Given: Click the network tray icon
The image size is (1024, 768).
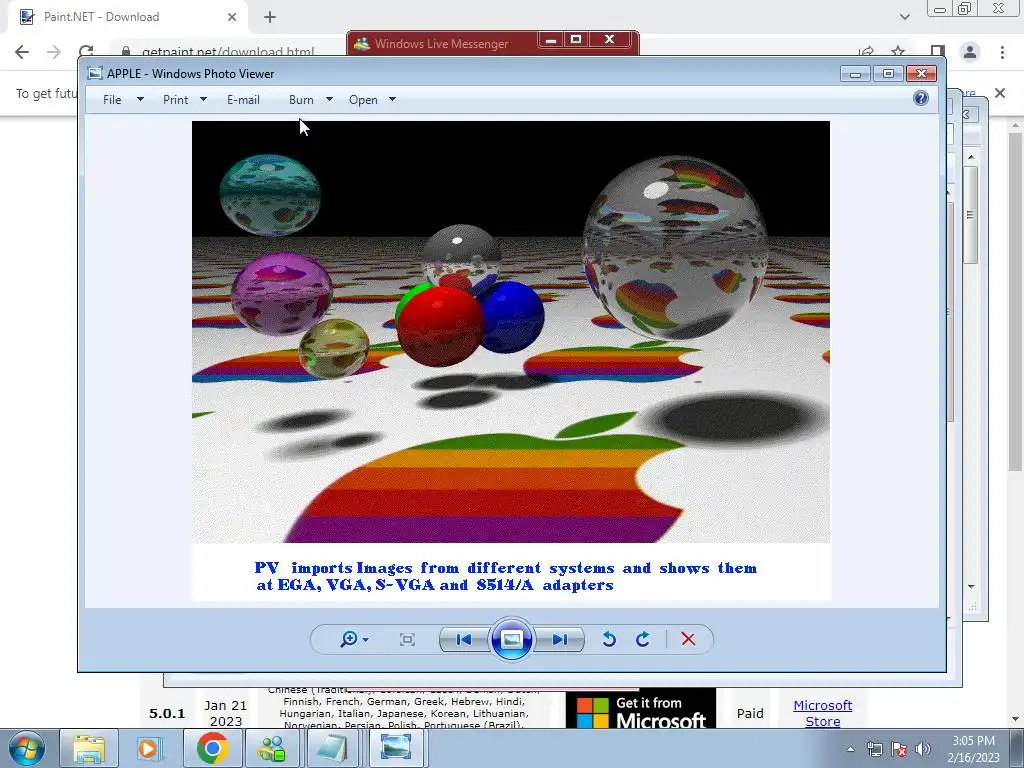Looking at the screenshot, I should pos(874,749).
